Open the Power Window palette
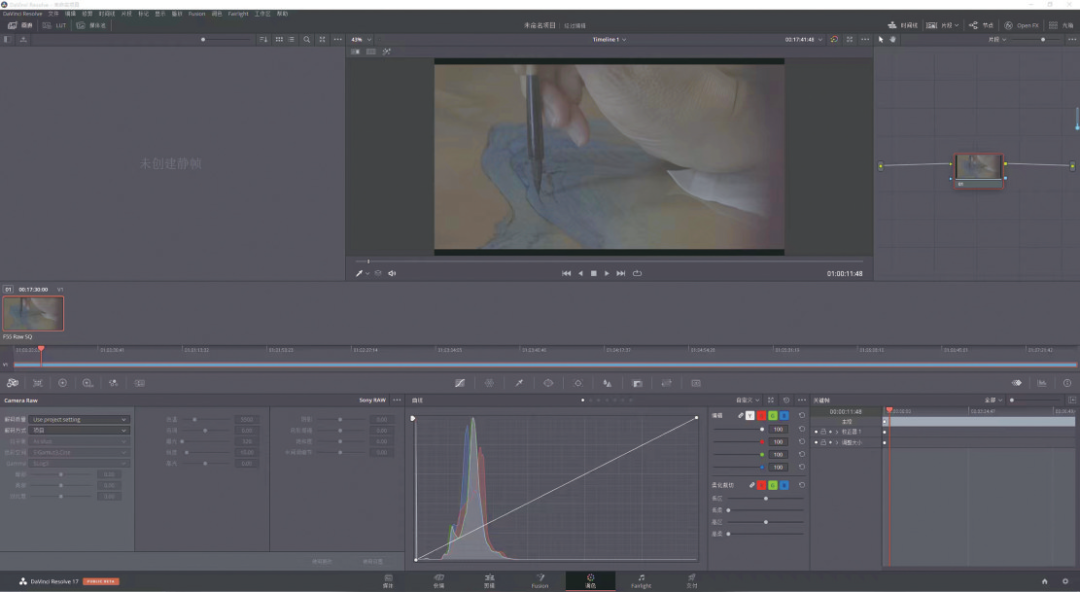Image resolution: width=1080 pixels, height=592 pixels. (x=548, y=383)
